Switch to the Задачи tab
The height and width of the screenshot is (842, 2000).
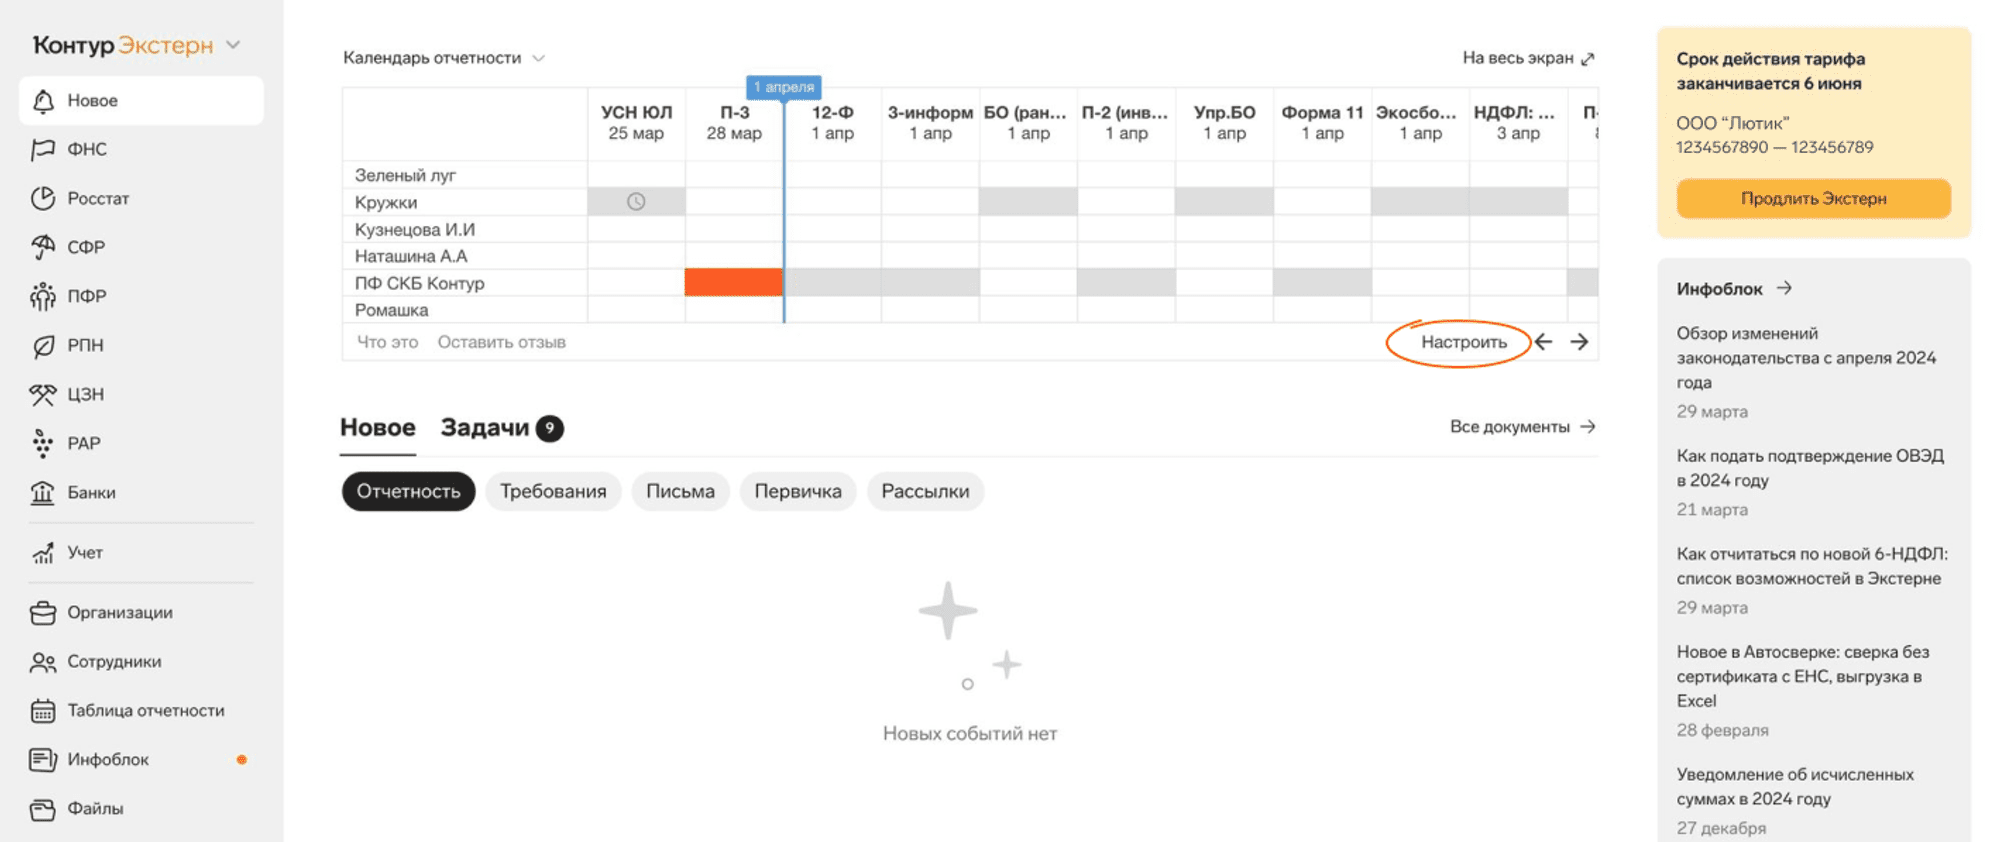[x=485, y=428]
